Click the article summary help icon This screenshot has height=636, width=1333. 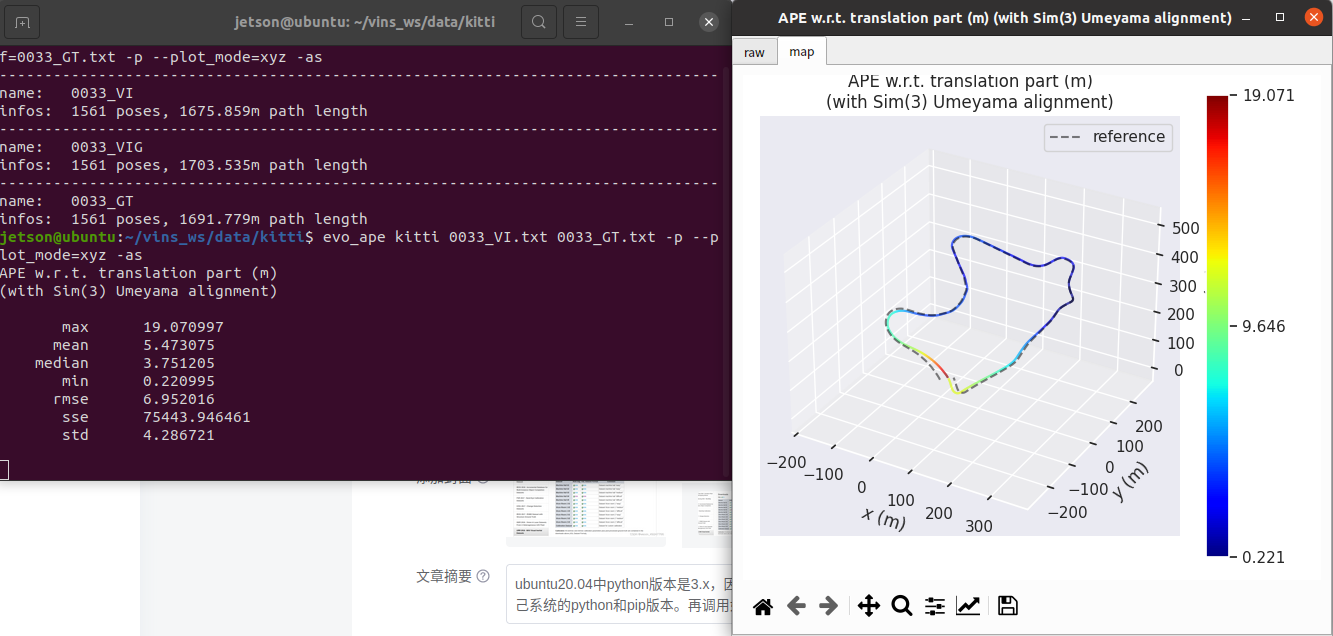click(x=483, y=576)
